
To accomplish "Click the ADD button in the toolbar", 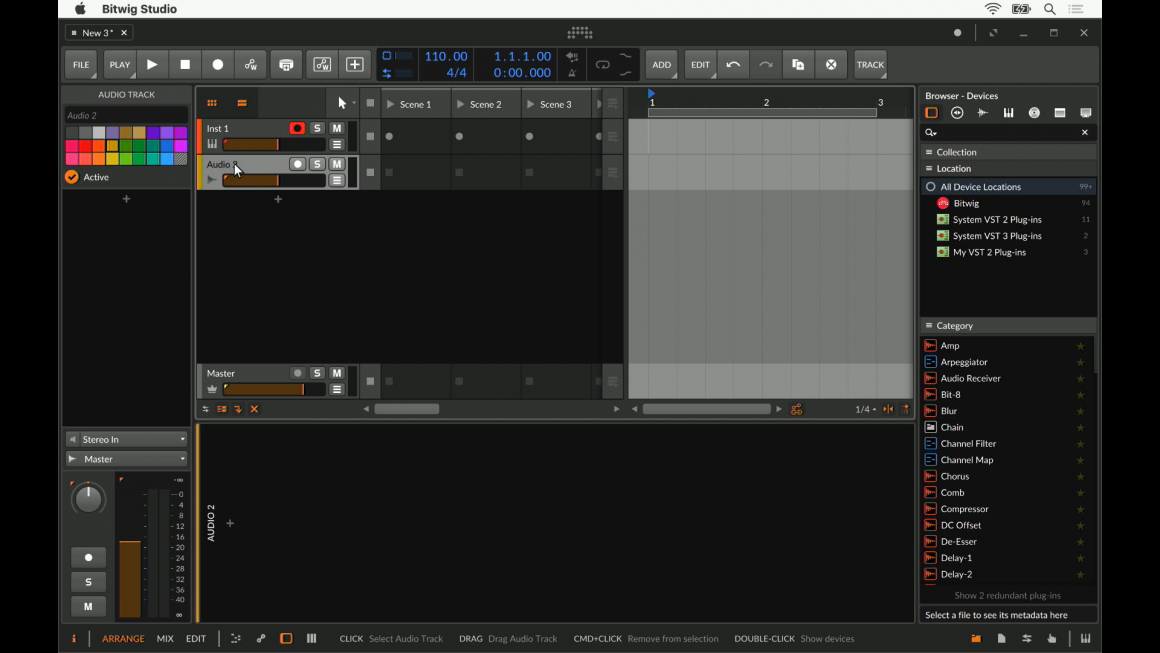I will 661,65.
